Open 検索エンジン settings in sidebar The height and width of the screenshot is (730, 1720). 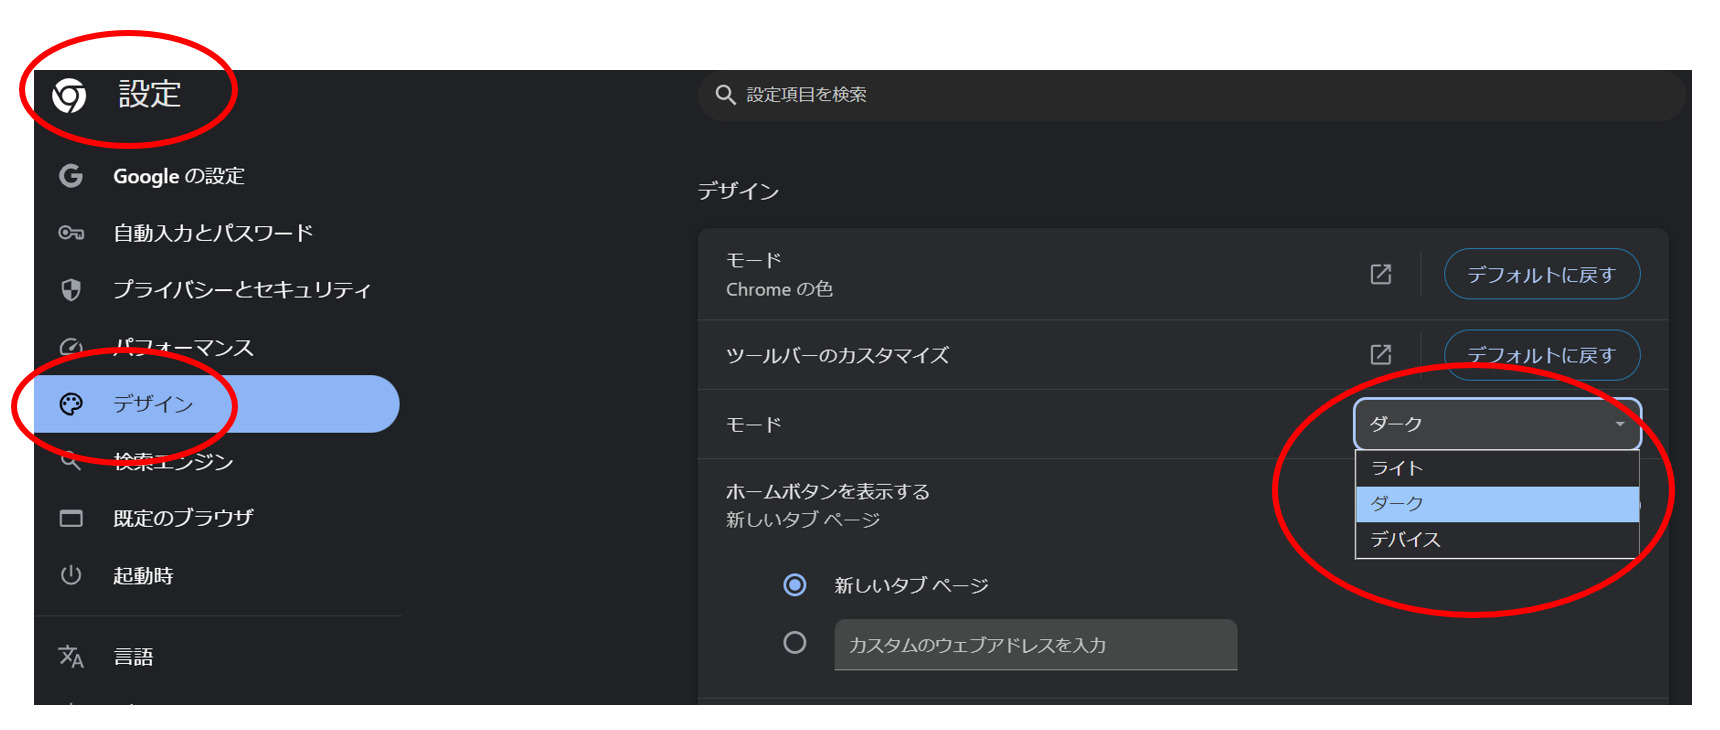tap(173, 461)
